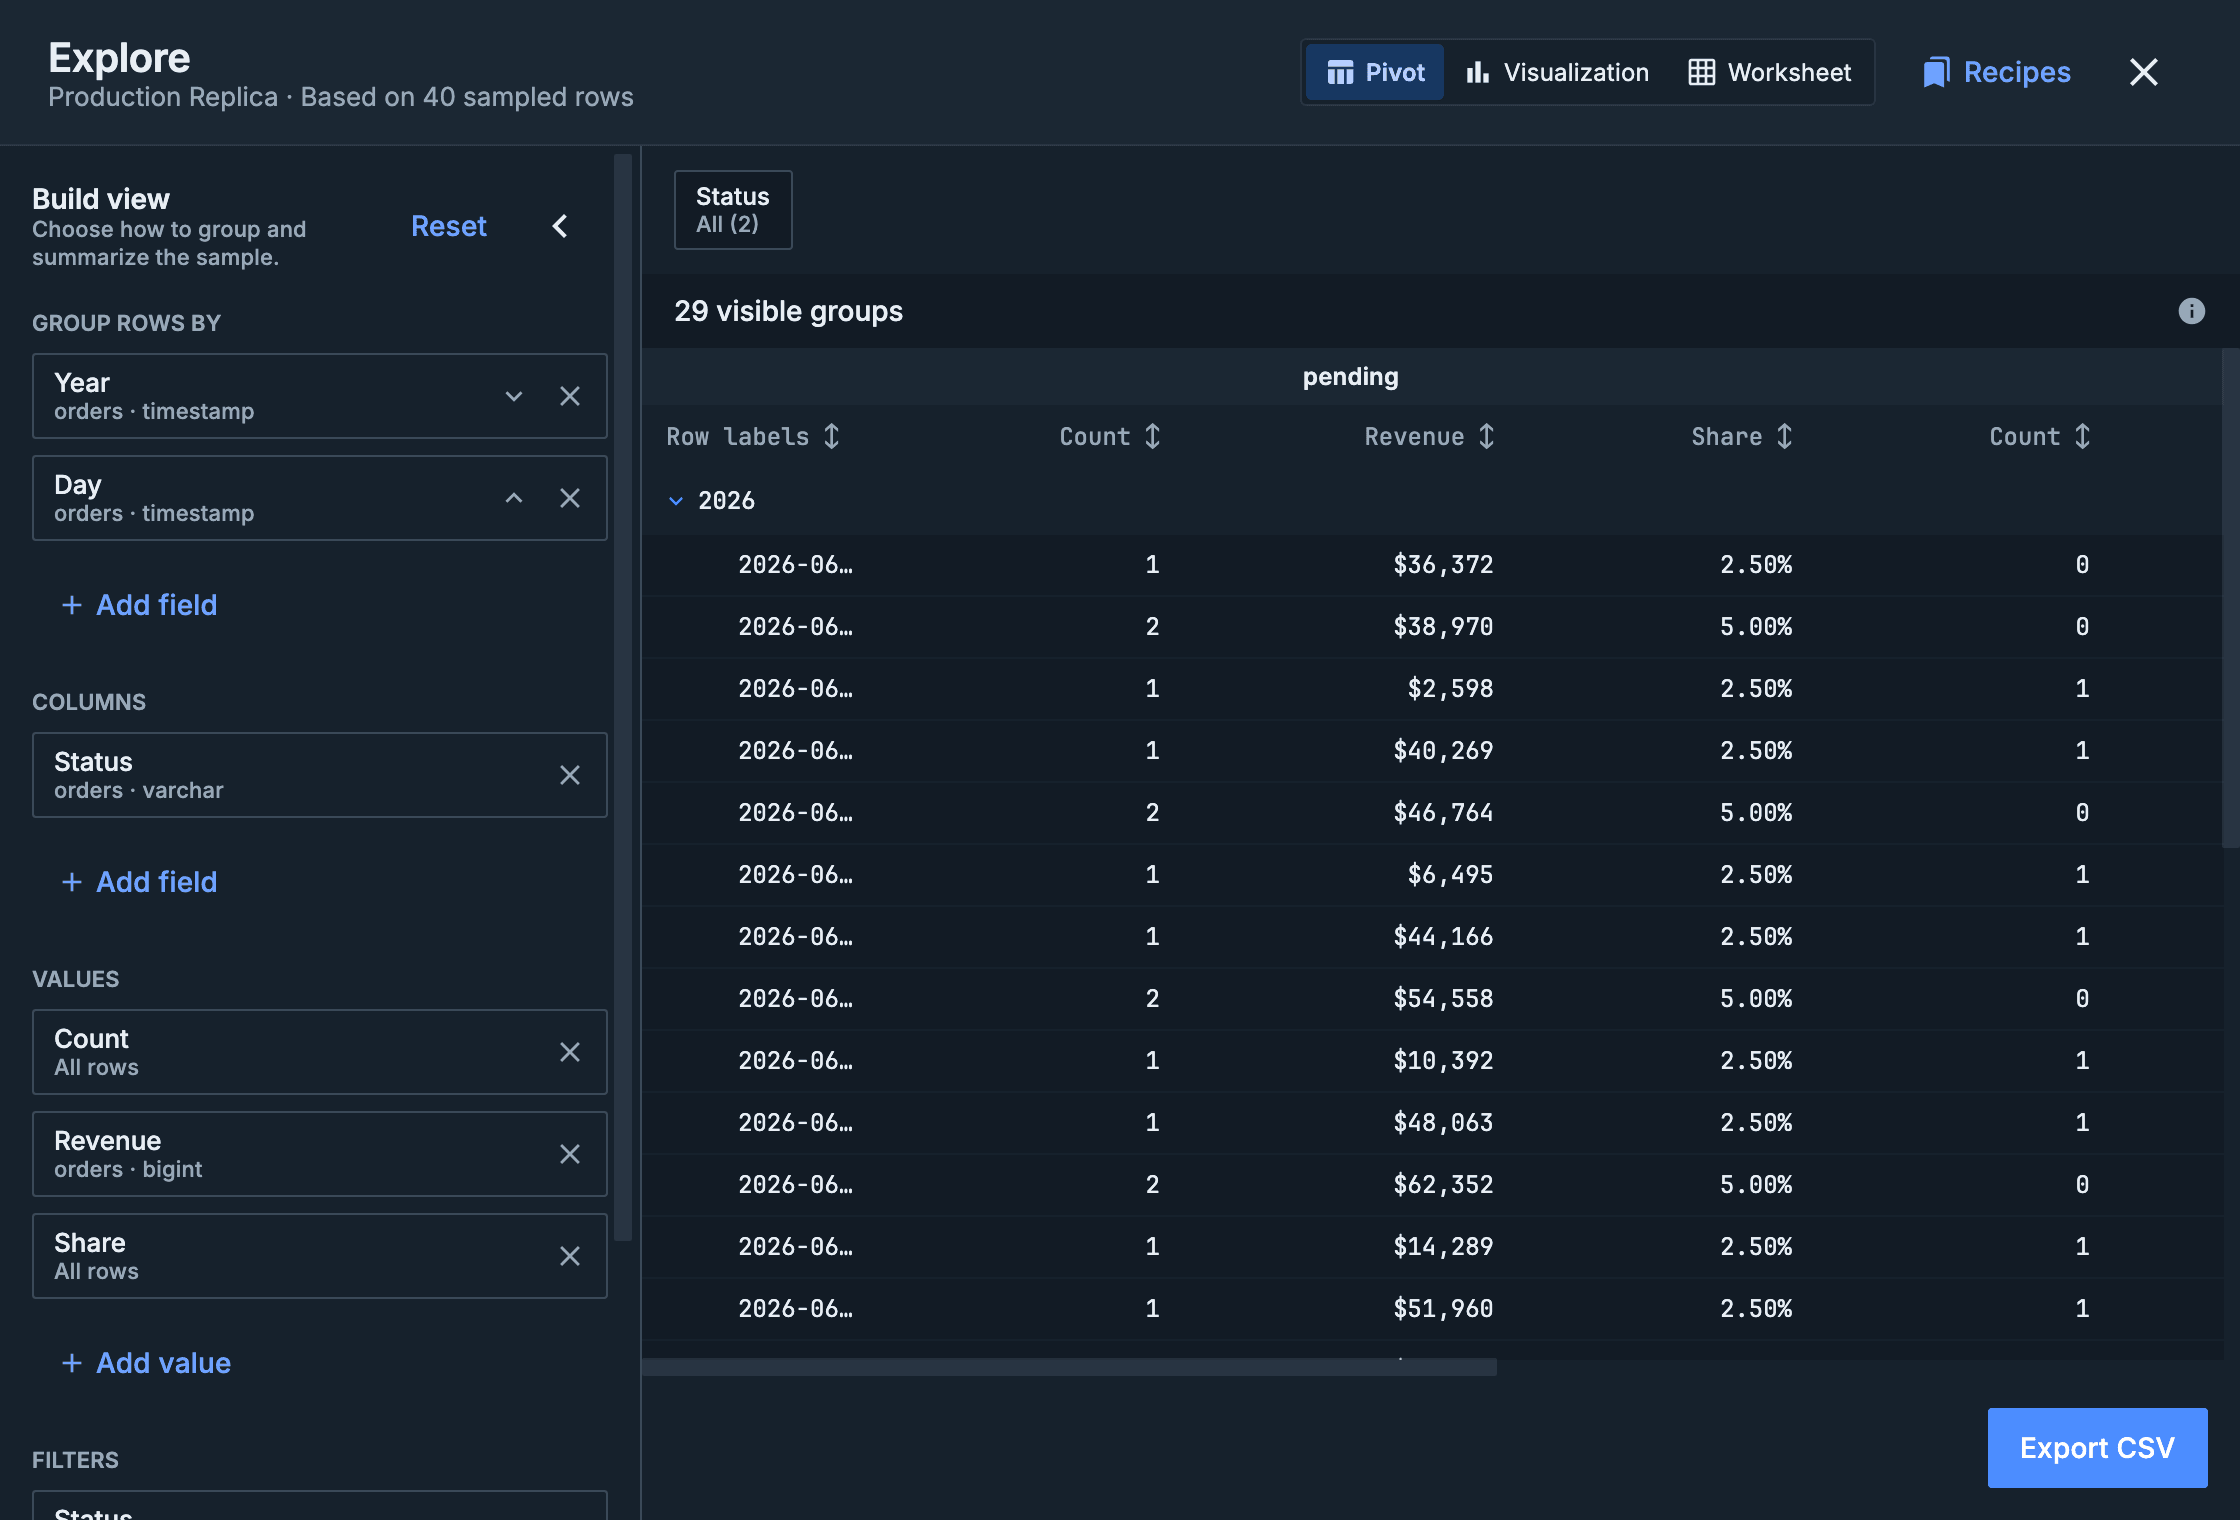The image size is (2240, 1520).
Task: Sort by second Count column
Action: coord(2040,436)
